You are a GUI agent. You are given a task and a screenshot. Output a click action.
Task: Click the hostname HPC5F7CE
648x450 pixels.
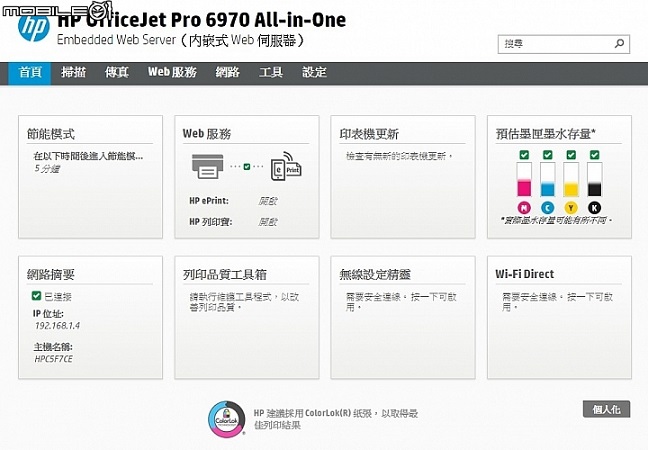click(x=53, y=359)
